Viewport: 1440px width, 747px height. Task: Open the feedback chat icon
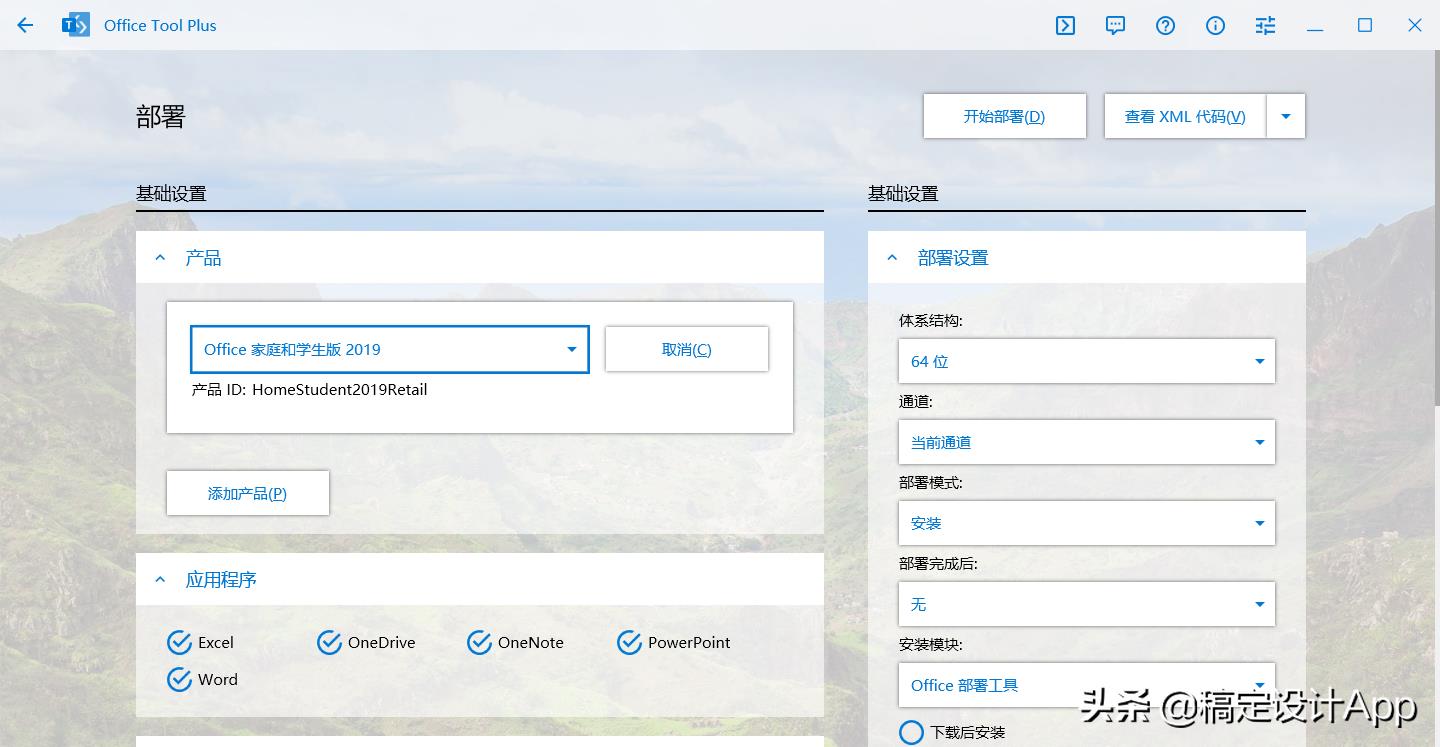(1115, 26)
